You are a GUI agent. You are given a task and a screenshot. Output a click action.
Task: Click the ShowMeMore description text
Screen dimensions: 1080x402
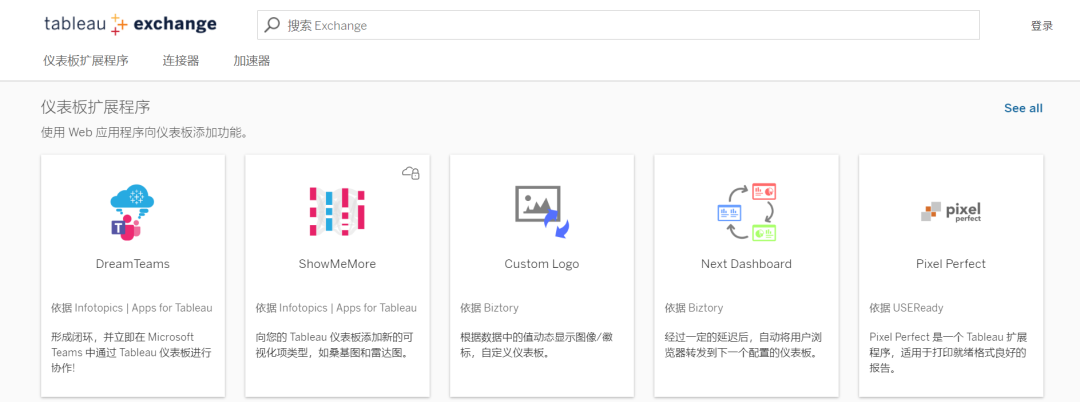pyautogui.click(x=334, y=346)
